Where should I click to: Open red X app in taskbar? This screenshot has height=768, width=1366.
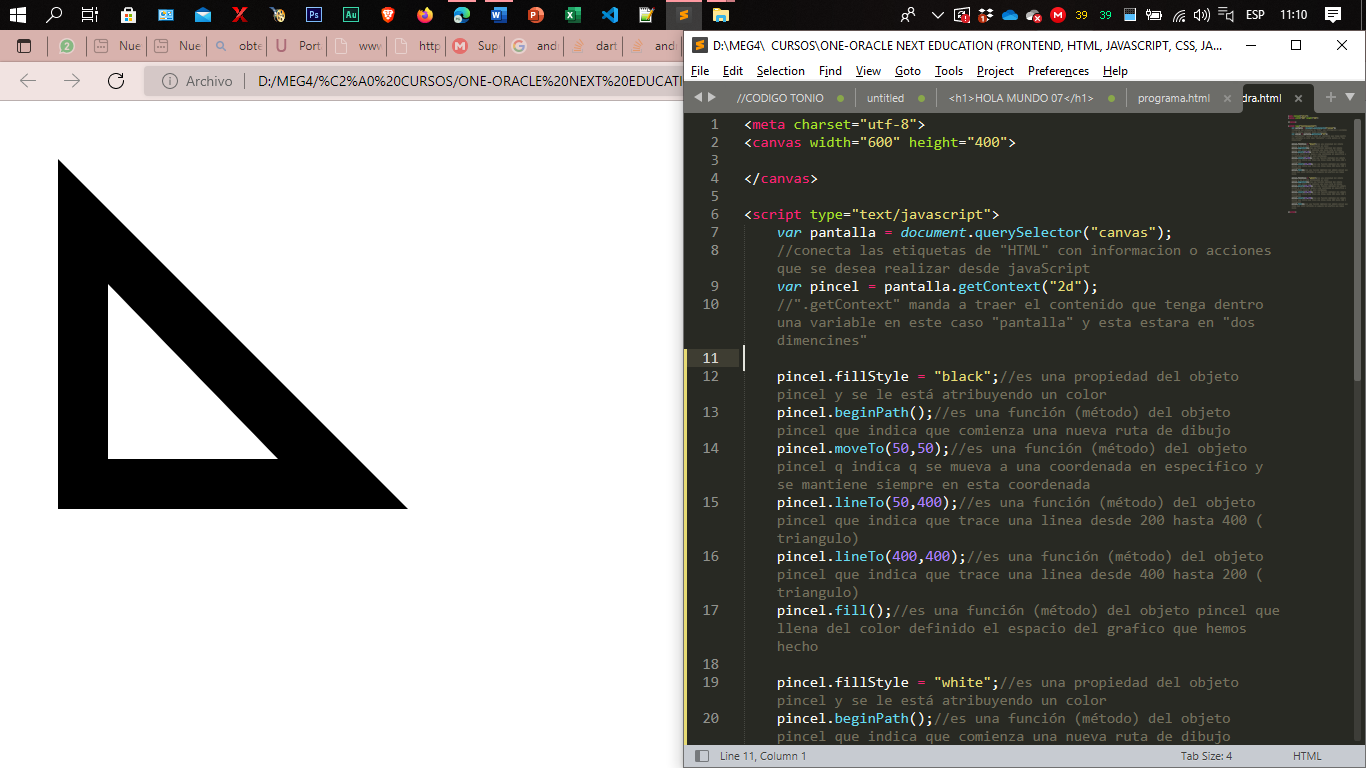[x=240, y=15]
